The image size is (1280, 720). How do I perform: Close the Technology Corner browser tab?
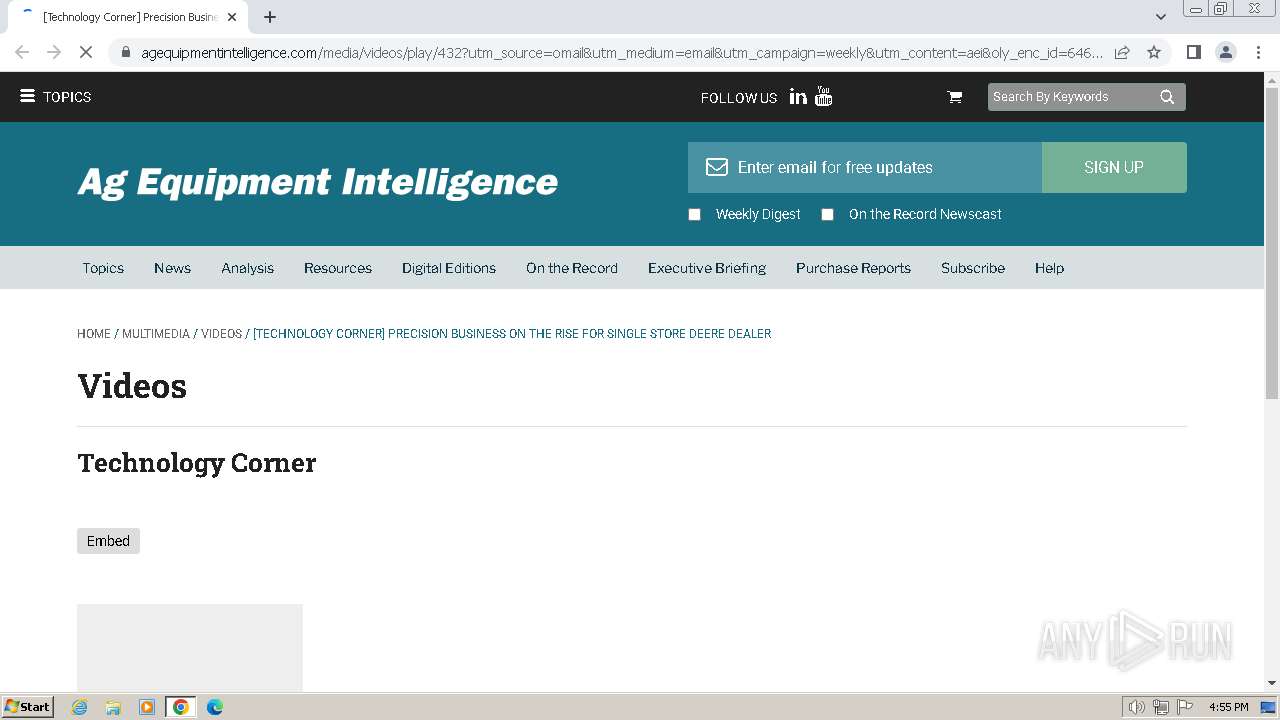coord(232,17)
